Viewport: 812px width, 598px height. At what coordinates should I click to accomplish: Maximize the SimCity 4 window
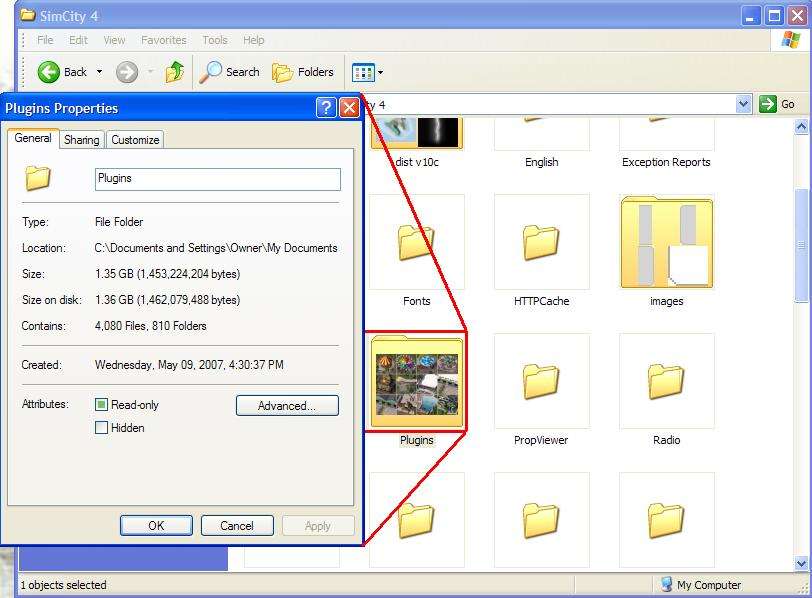coord(774,16)
